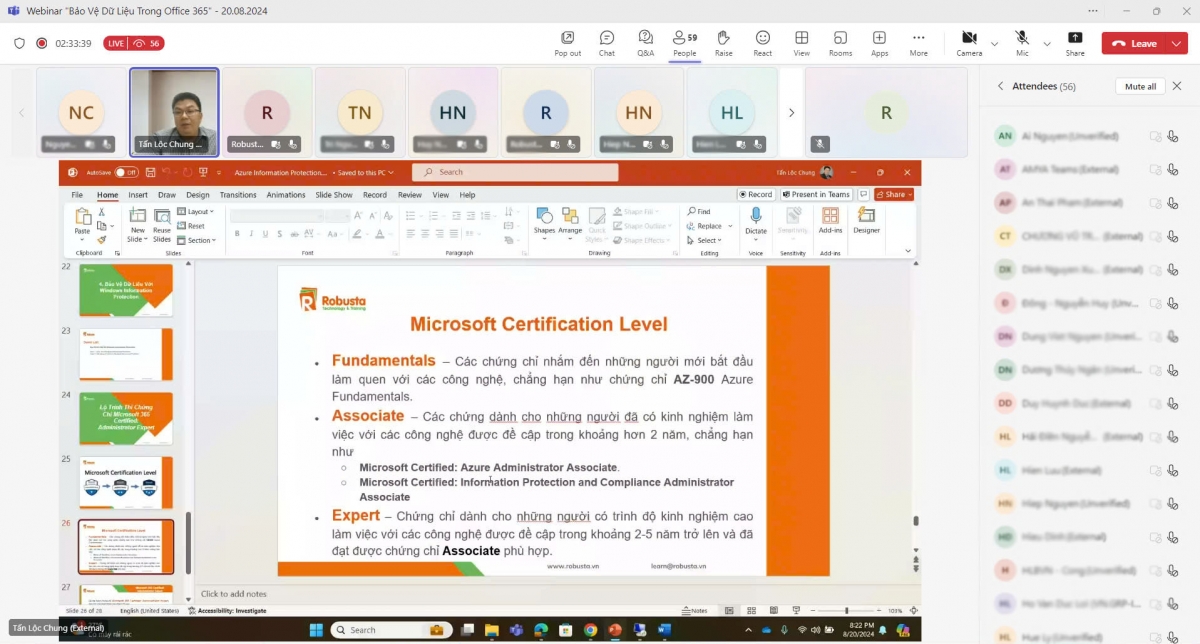
Task: Open the Designer pane
Action: (x=866, y=221)
